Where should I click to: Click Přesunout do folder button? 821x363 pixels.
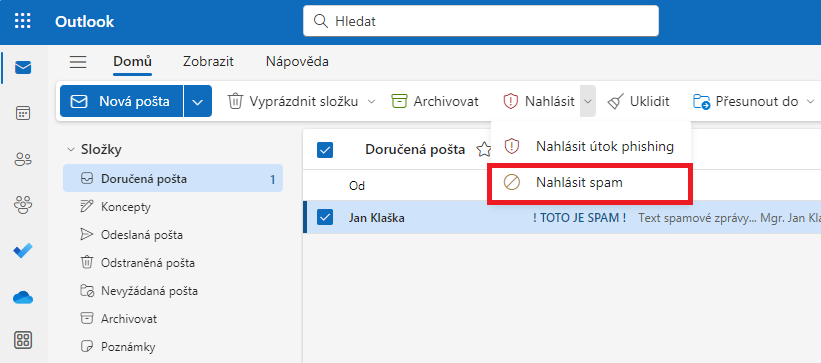tap(746, 101)
